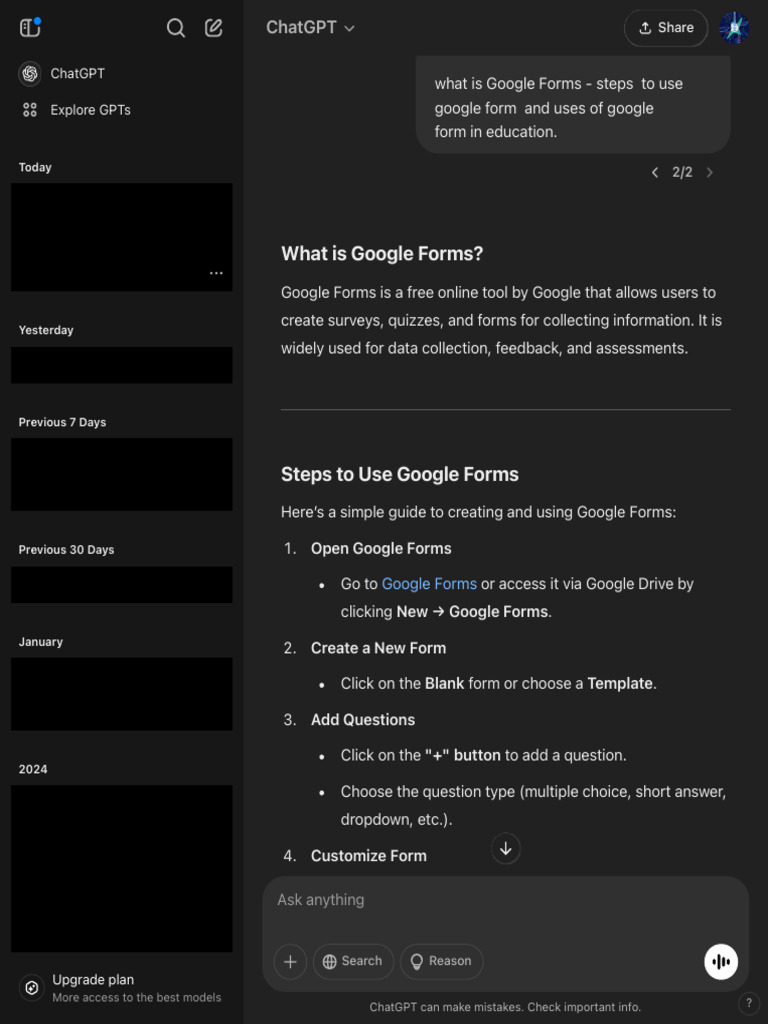Click the 'Create a New Form' step
The height and width of the screenshot is (1024, 768).
(x=378, y=648)
